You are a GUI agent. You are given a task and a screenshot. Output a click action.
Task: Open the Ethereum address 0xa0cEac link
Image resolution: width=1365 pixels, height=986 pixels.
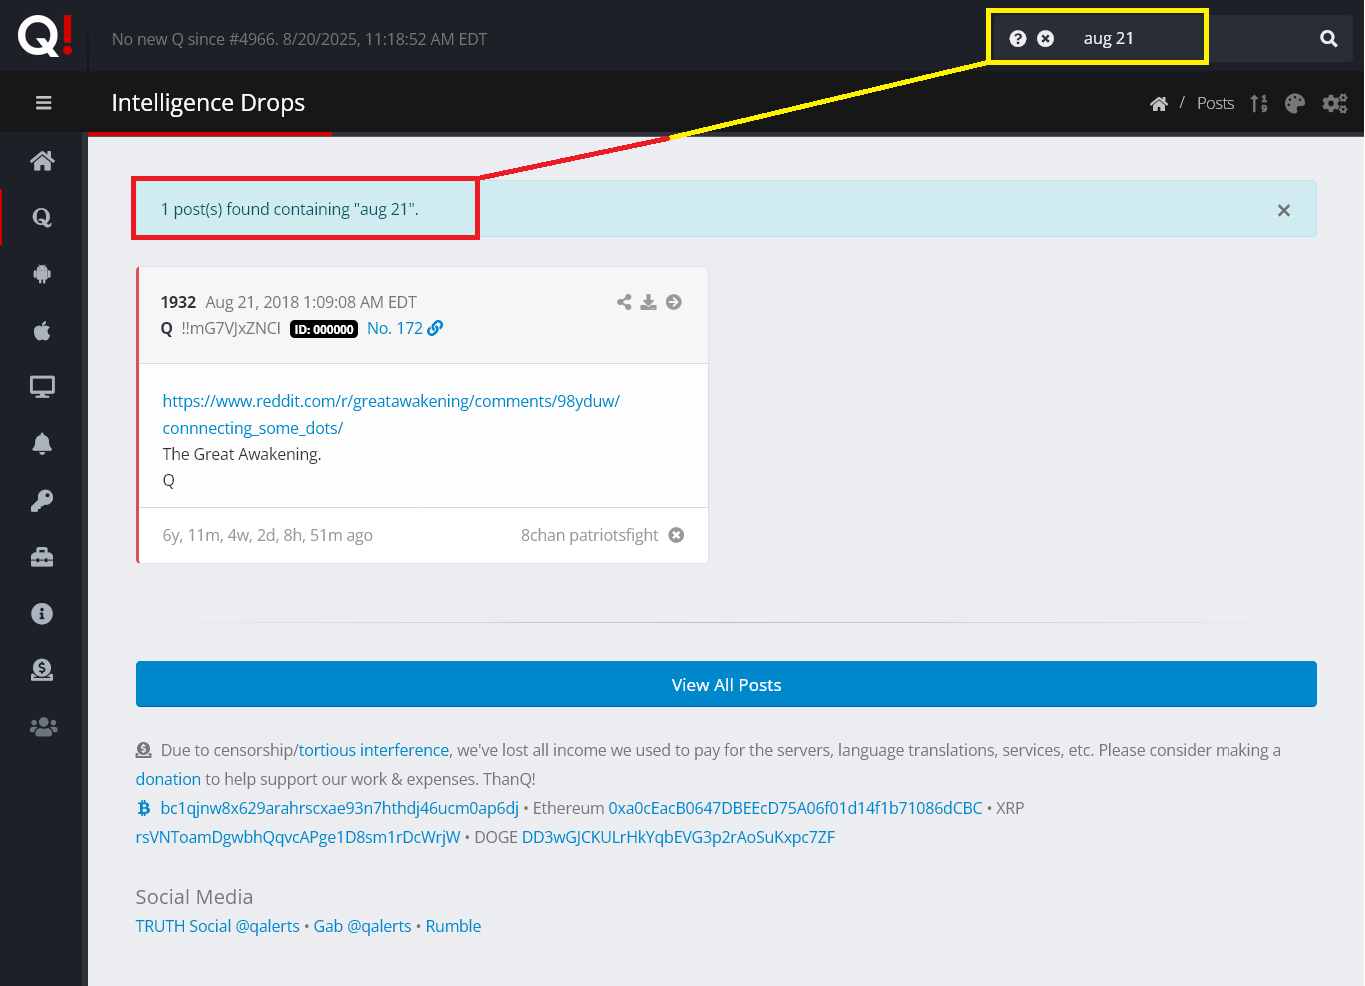pos(795,808)
